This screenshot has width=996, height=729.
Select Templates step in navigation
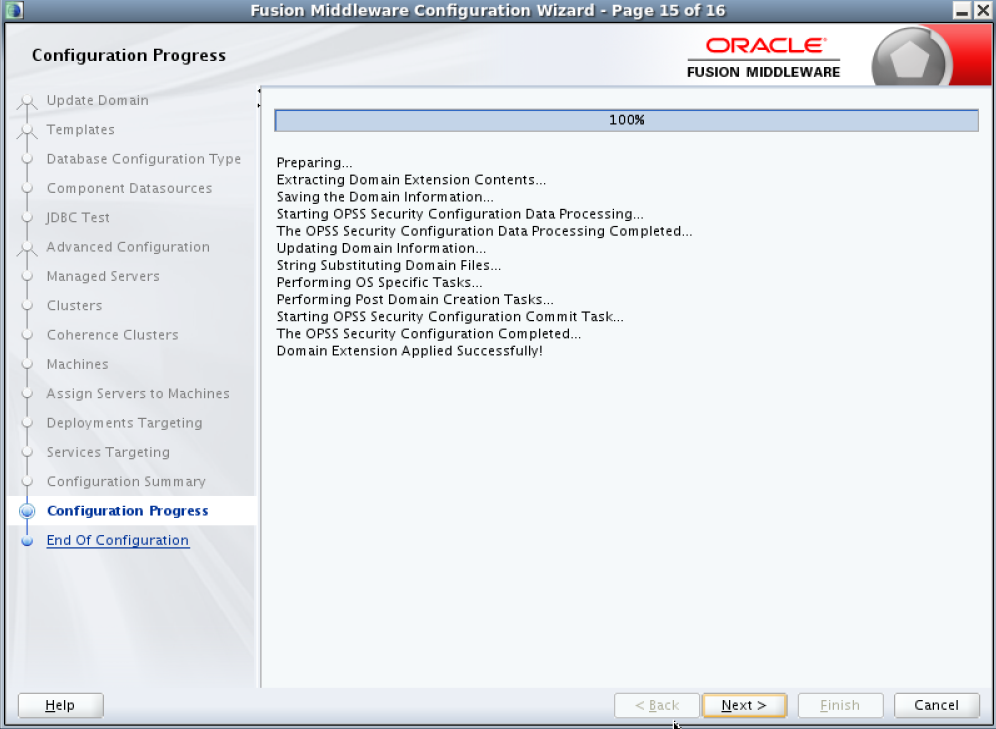81,130
